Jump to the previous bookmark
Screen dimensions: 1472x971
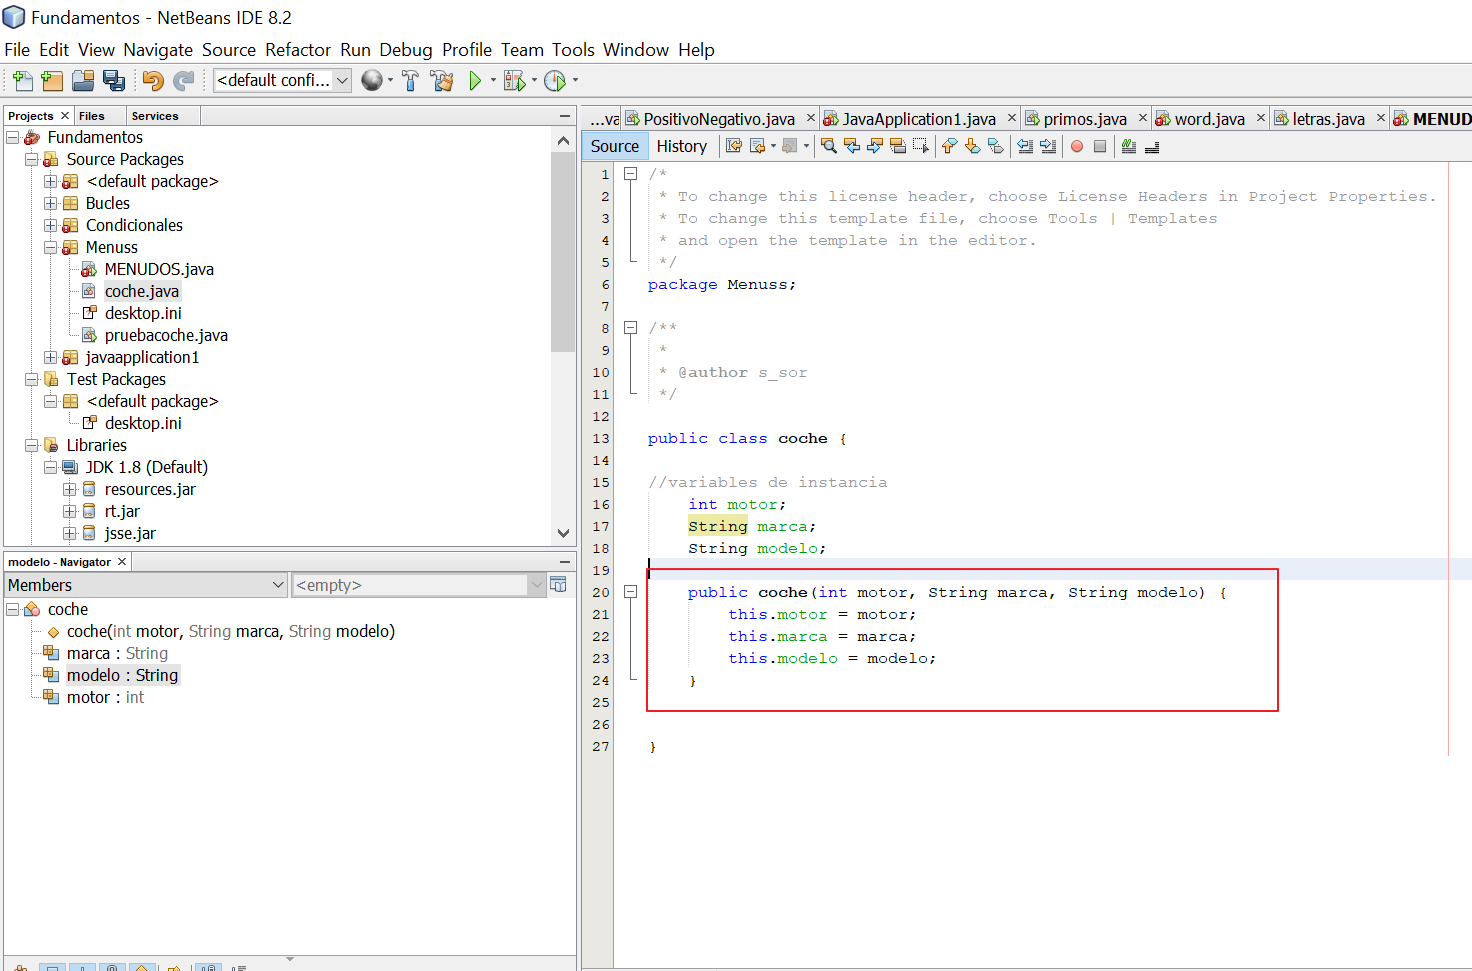[x=949, y=146]
